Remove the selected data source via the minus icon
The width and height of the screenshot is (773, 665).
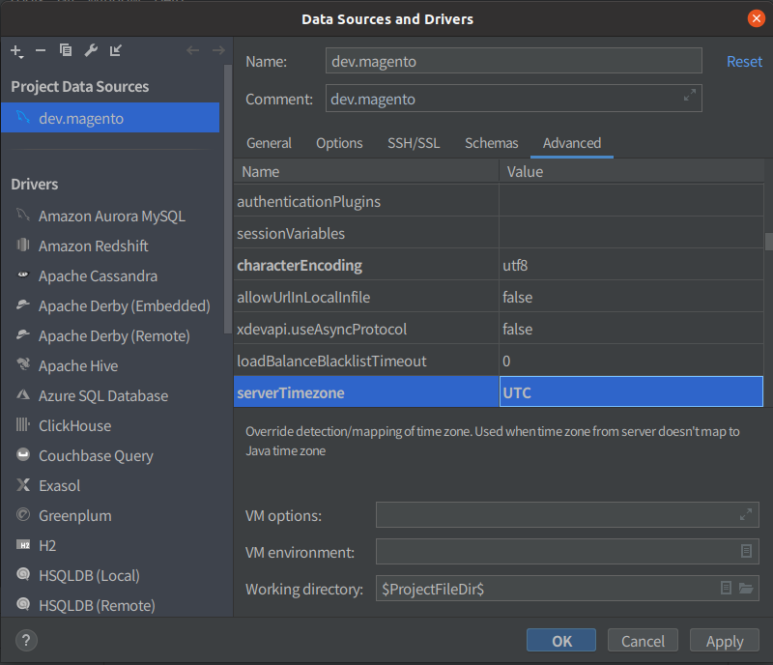pos(40,50)
